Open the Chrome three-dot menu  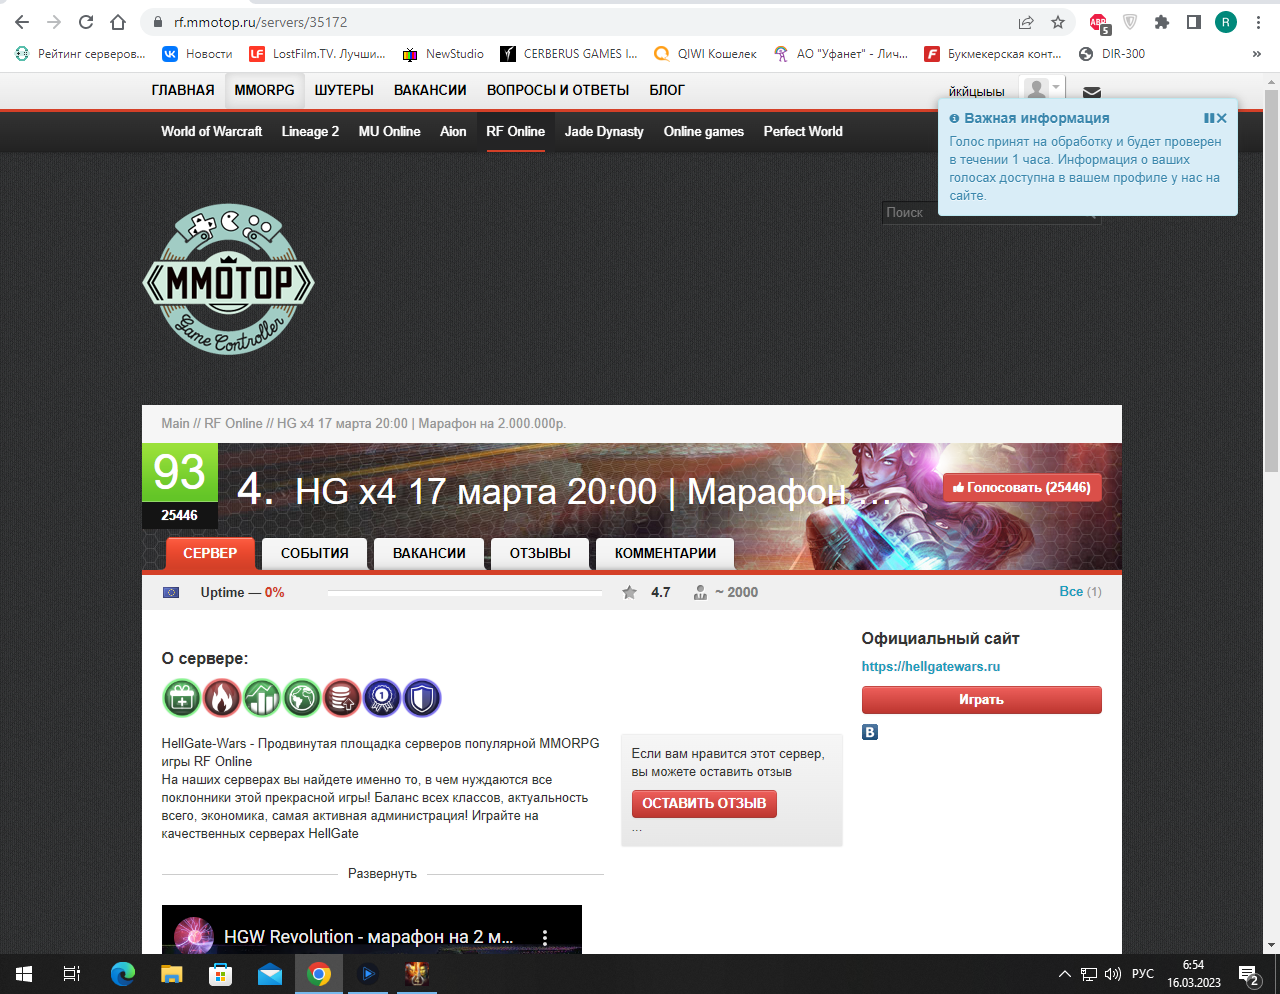[x=1258, y=22]
